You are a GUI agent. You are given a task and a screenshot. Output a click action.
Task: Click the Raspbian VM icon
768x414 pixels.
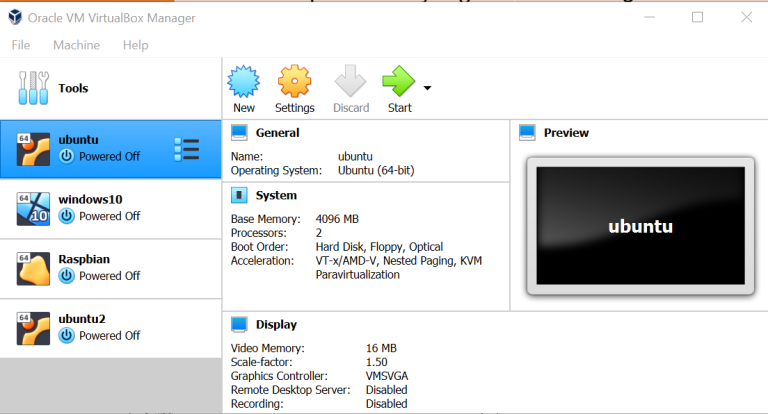pos(33,268)
